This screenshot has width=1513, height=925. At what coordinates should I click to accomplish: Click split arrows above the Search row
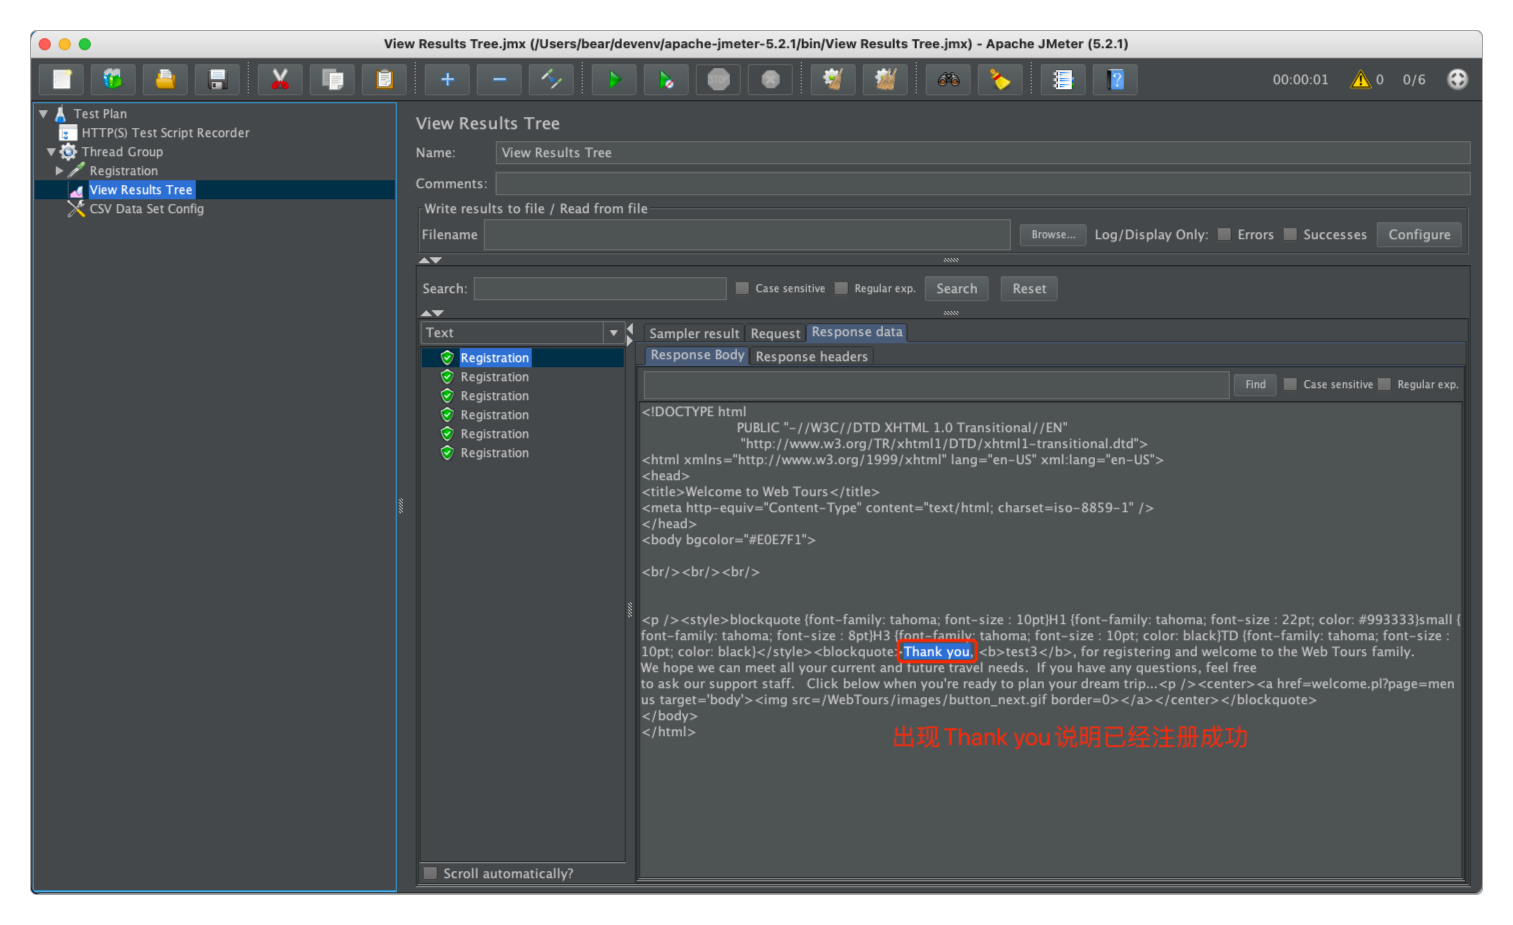430,260
